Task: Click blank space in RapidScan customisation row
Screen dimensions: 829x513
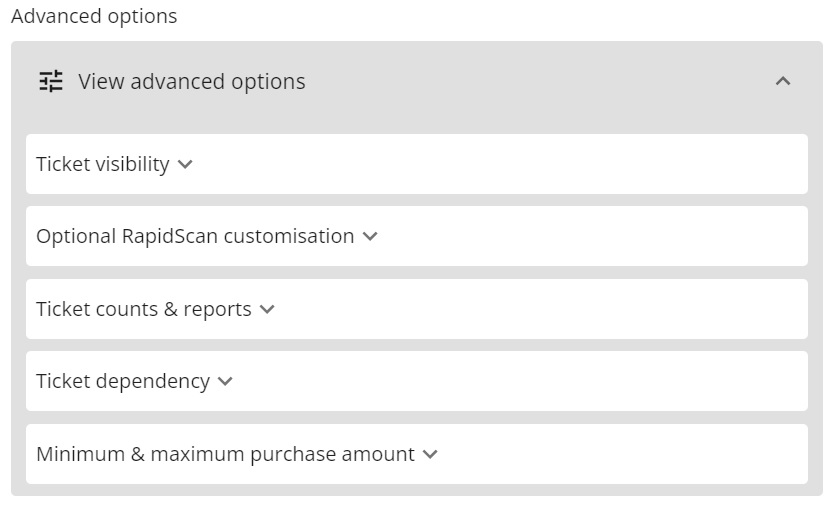Action: (600, 237)
